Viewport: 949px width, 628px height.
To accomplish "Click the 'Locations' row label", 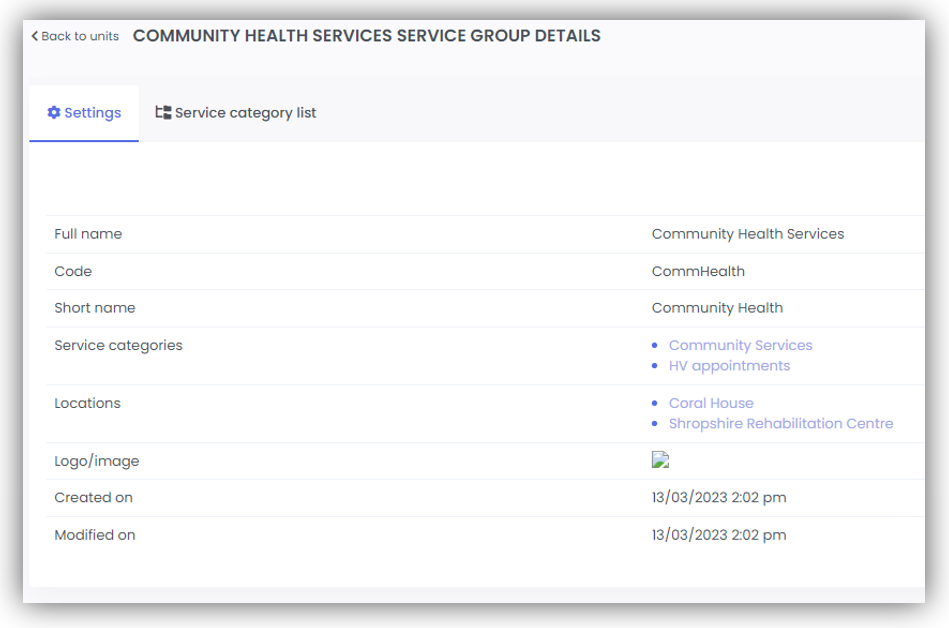I will click(x=87, y=403).
